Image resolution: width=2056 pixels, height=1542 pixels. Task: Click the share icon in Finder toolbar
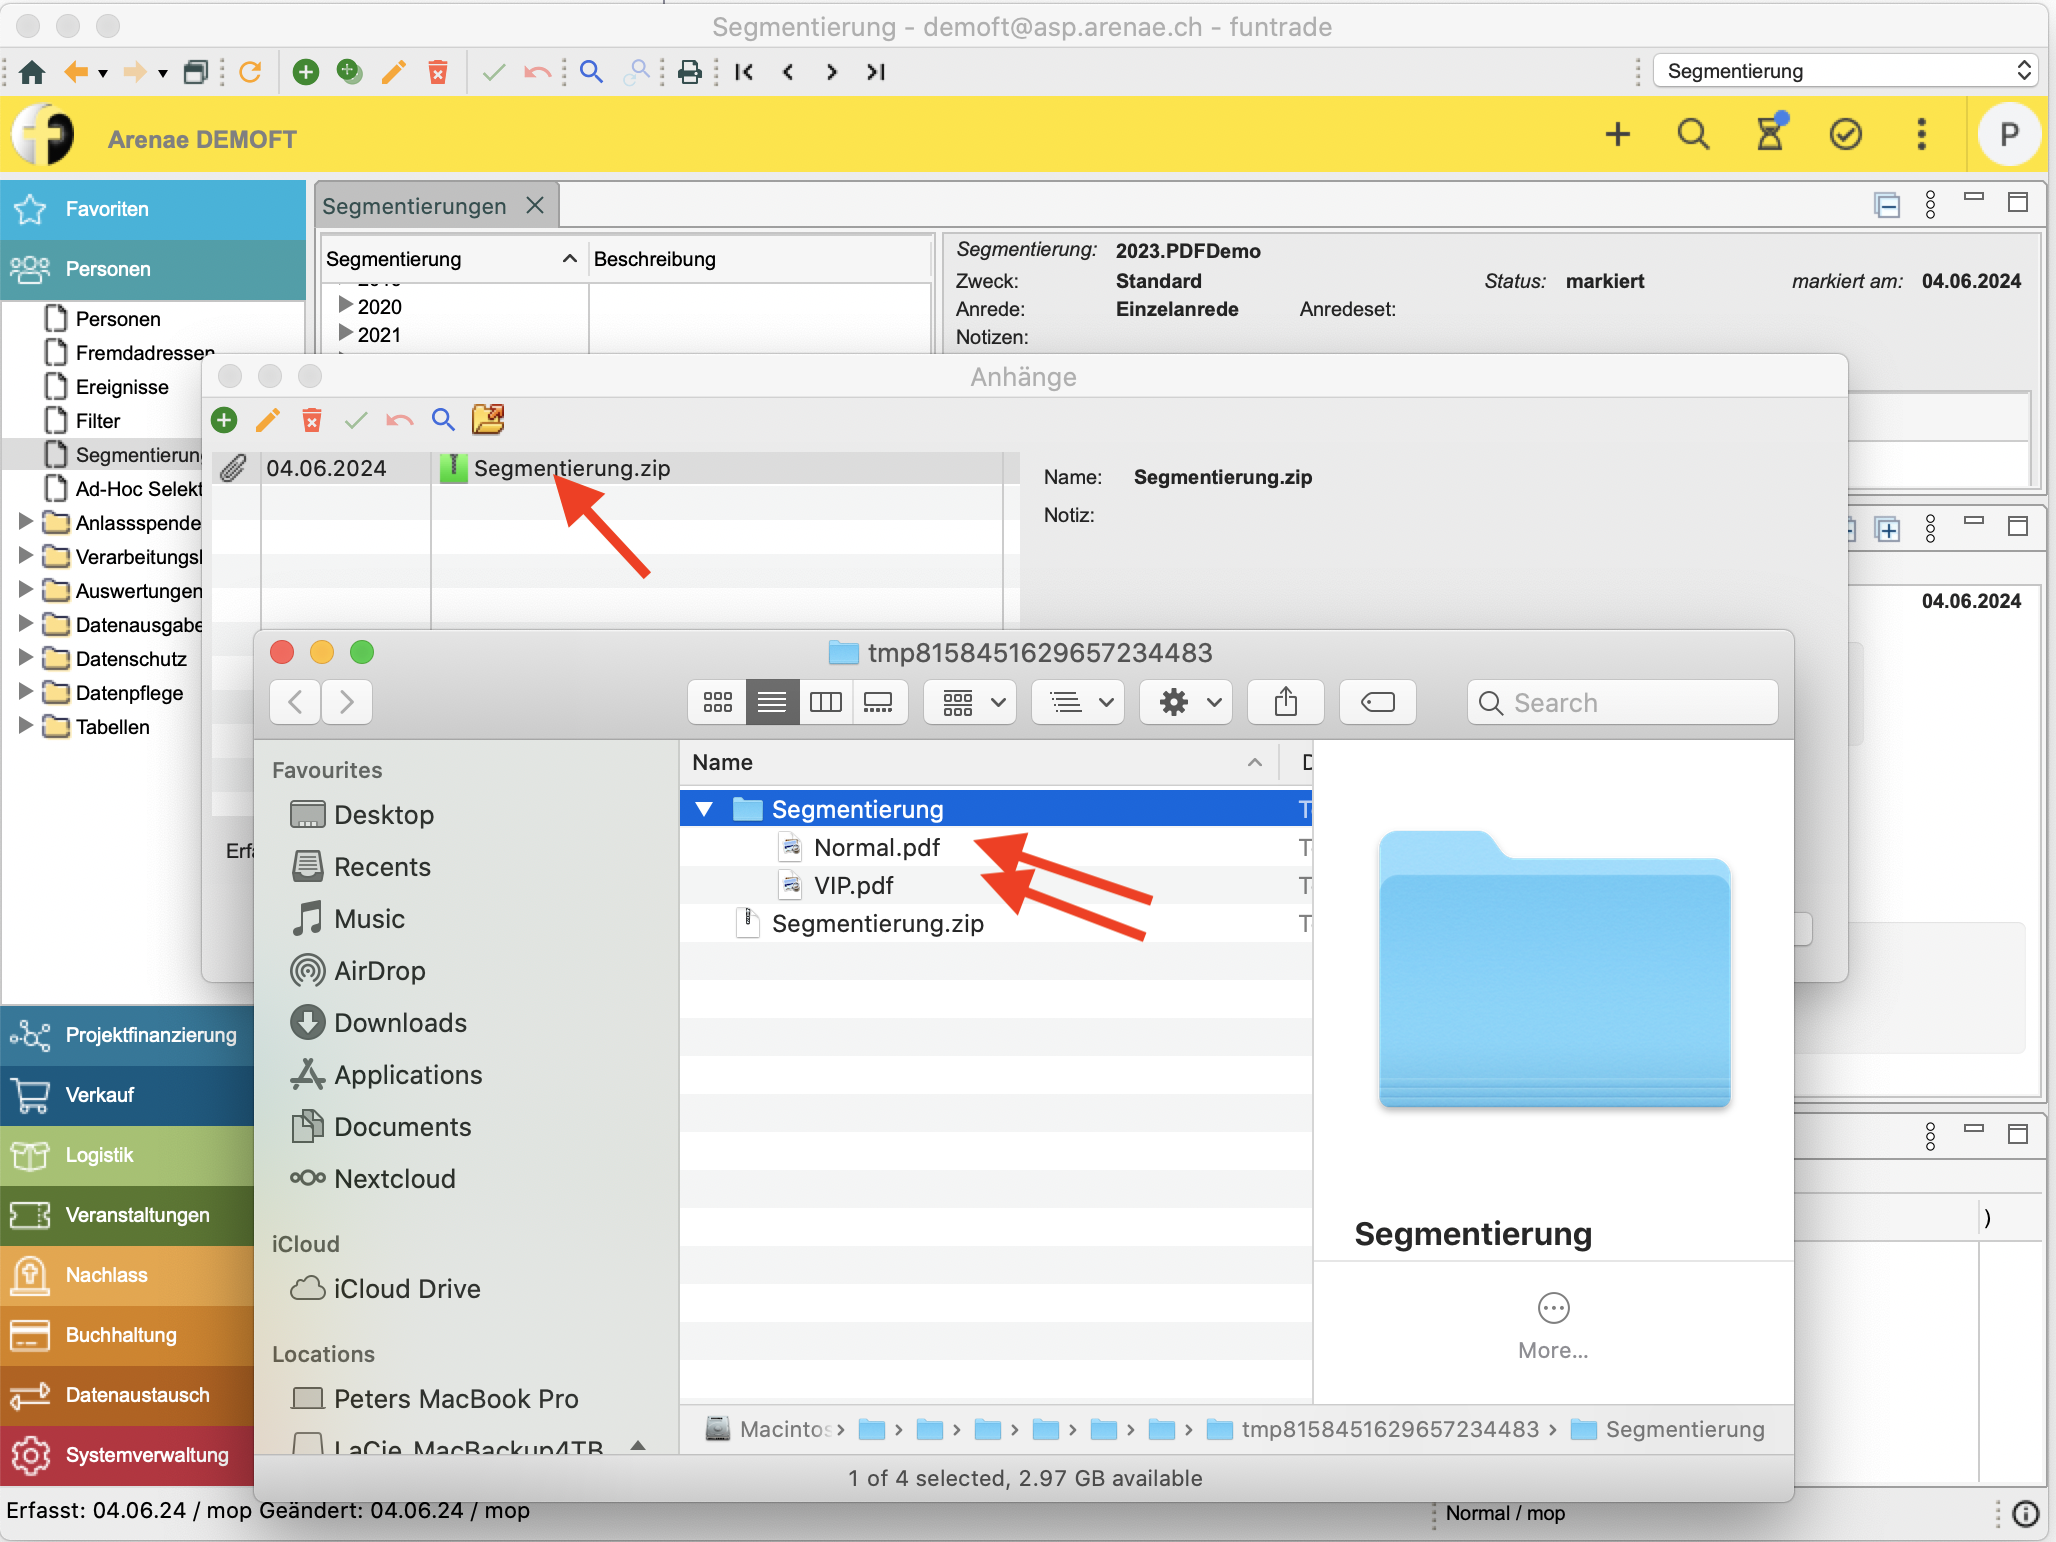click(x=1286, y=702)
